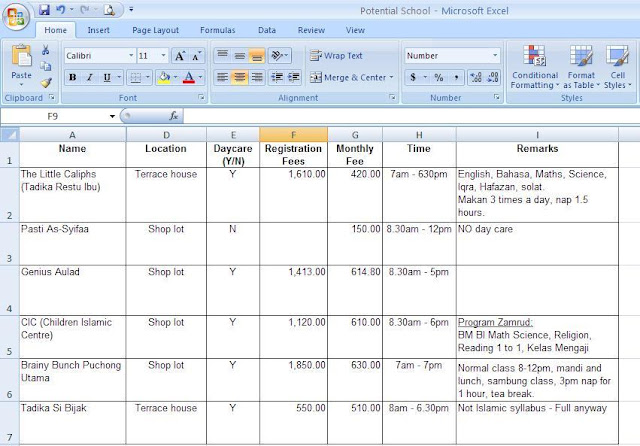This screenshot has height=446, width=640.
Task: Activate the Format Painter brush
Action: [46, 82]
